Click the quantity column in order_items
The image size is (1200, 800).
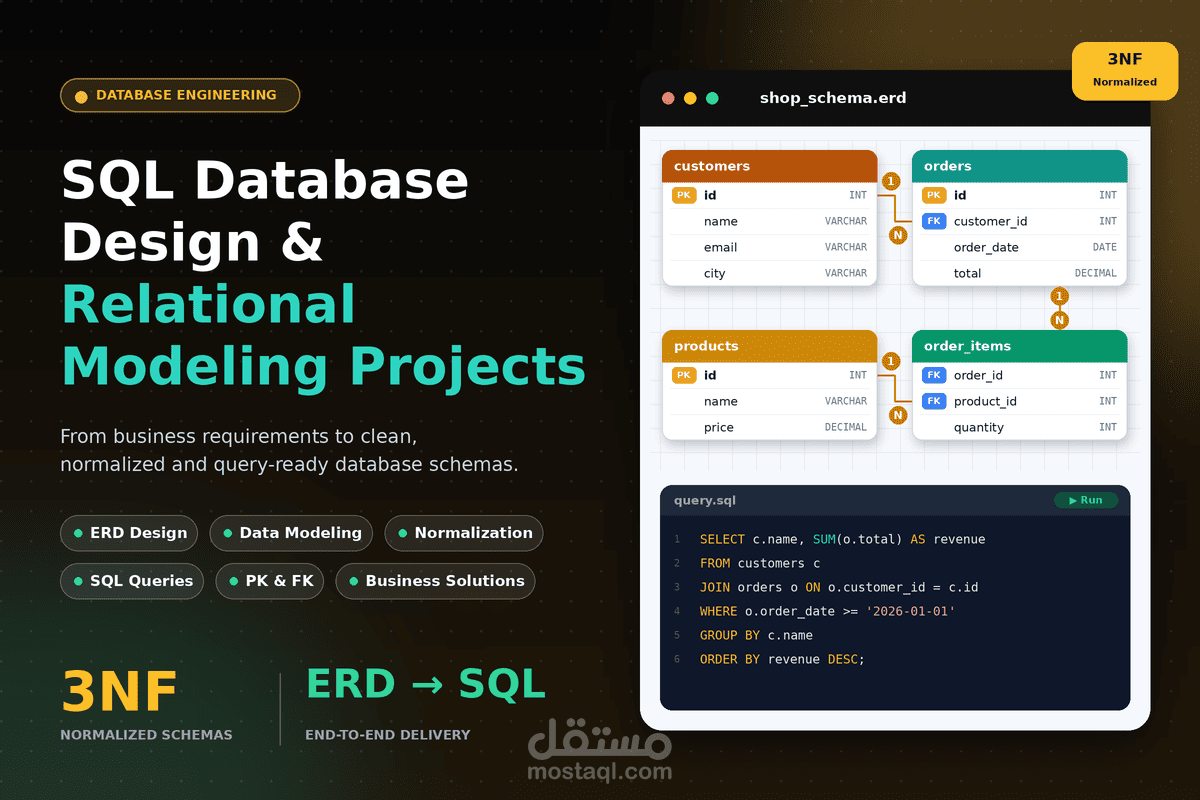click(978, 427)
